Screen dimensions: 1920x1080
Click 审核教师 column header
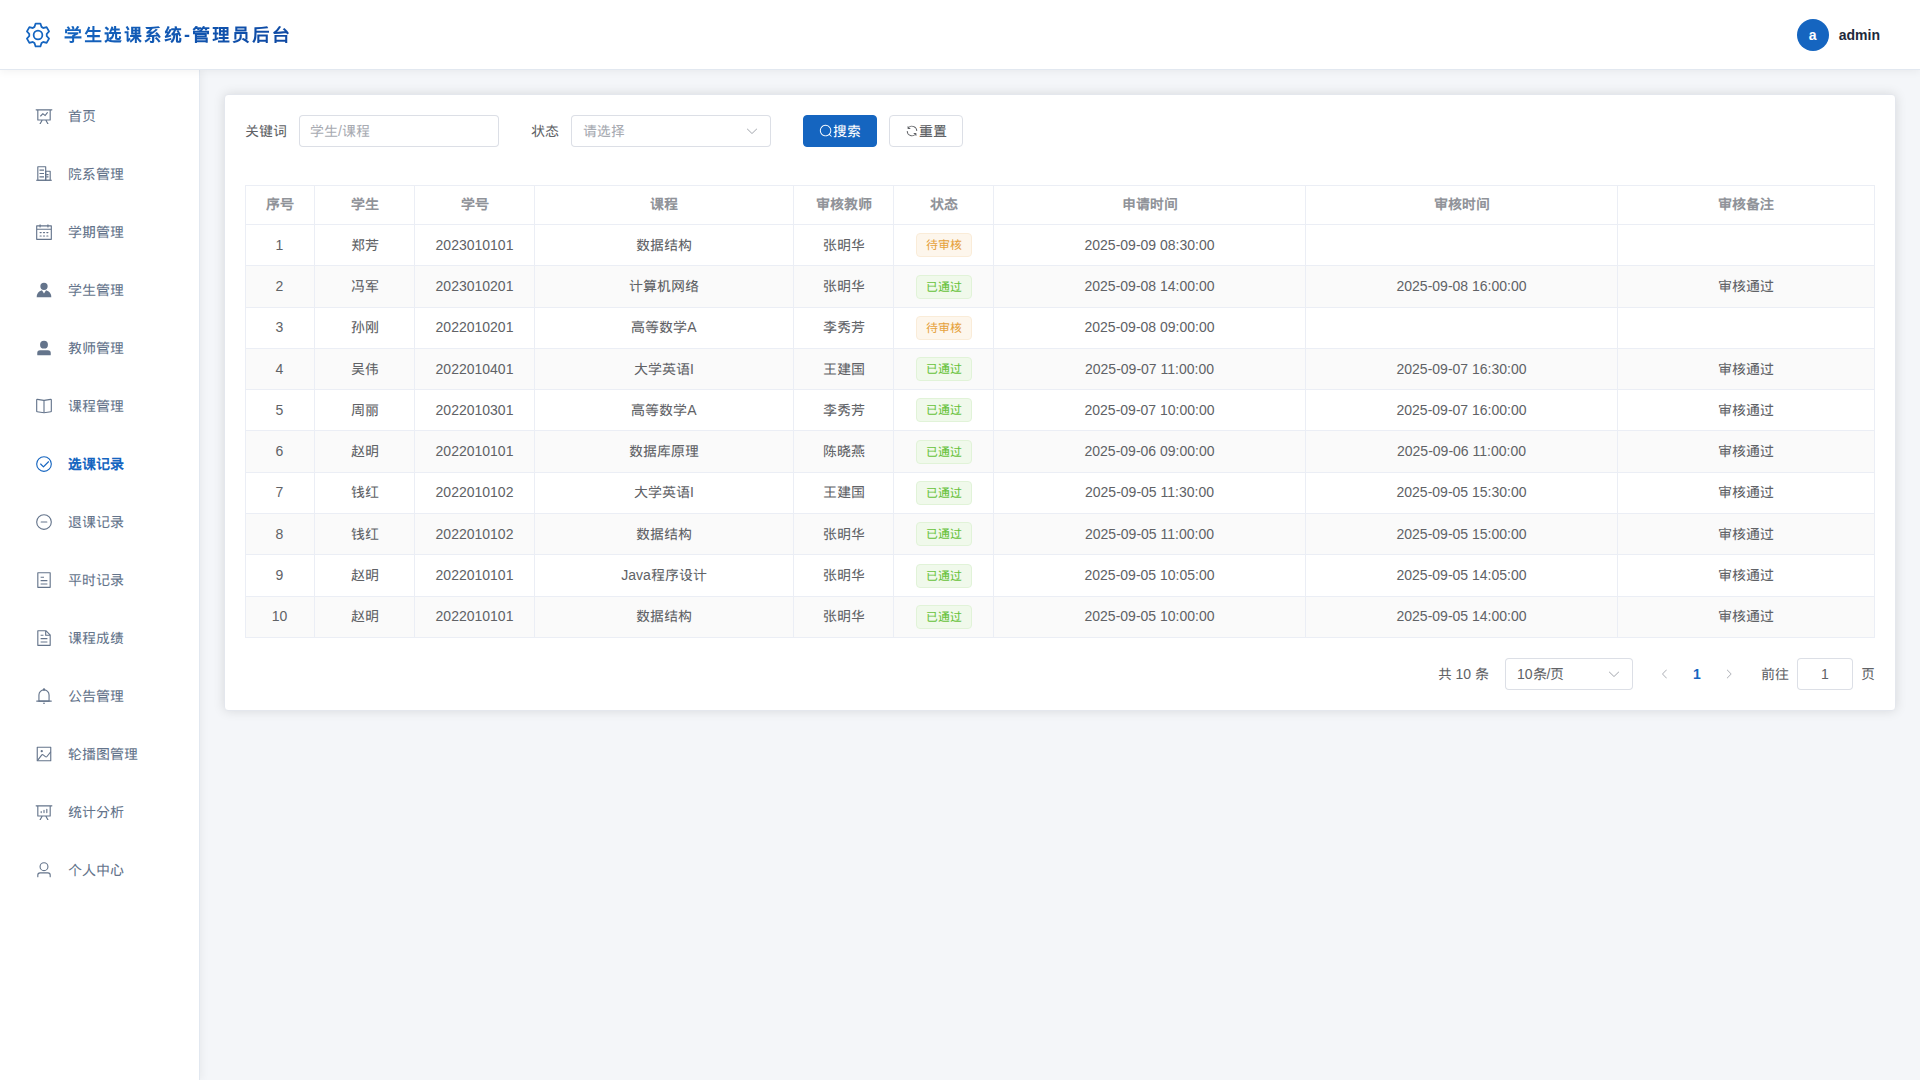point(844,204)
